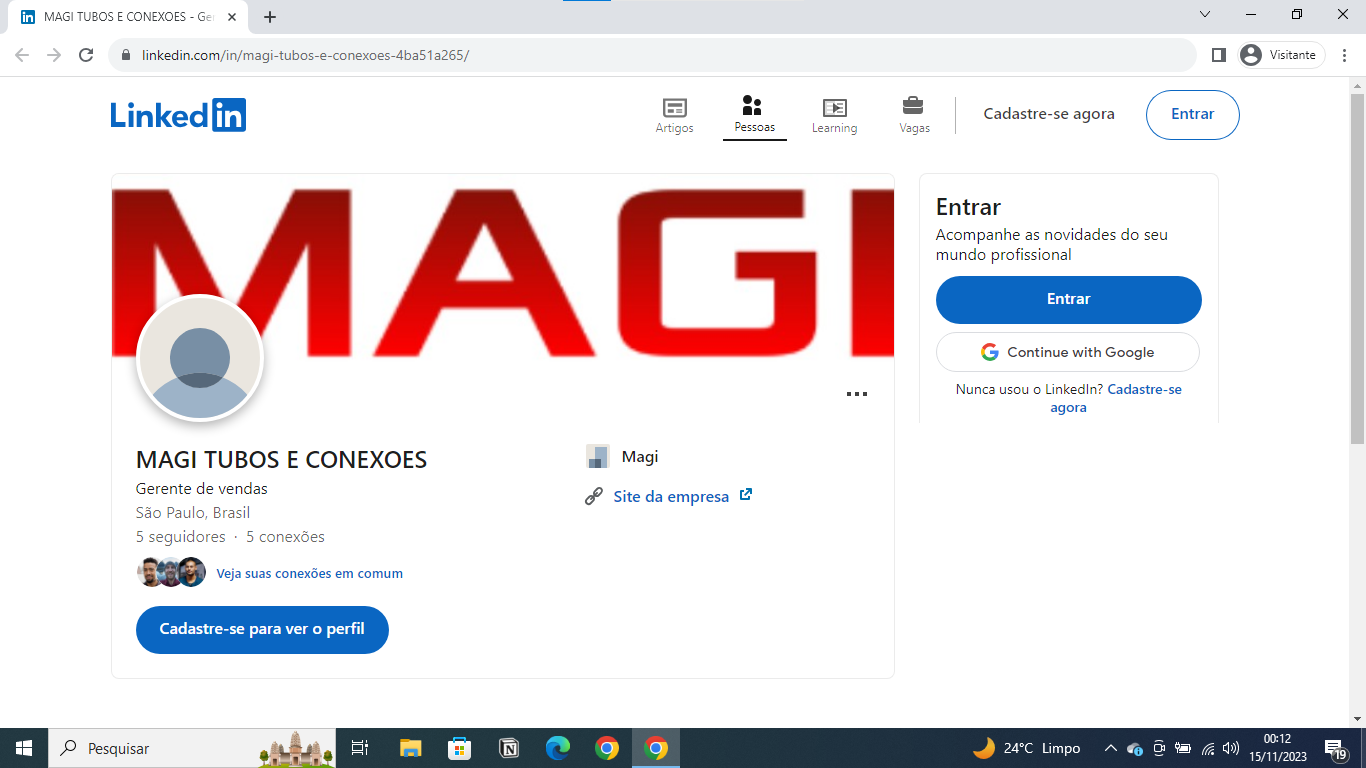This screenshot has height=768, width=1366.
Task: Open the three-dot more actions menu
Action: tap(857, 393)
